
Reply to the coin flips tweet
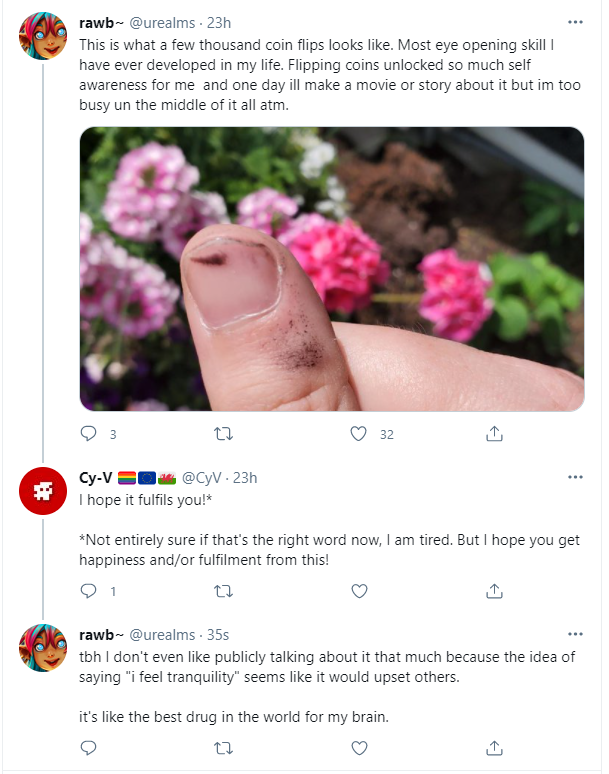pyautogui.click(x=88, y=434)
